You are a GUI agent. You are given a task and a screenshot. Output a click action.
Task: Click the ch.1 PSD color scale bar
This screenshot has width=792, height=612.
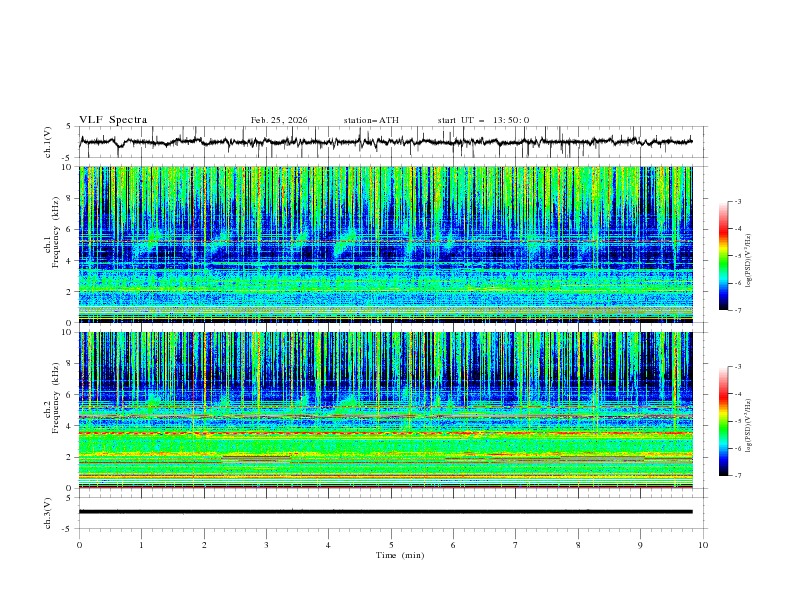(x=723, y=256)
